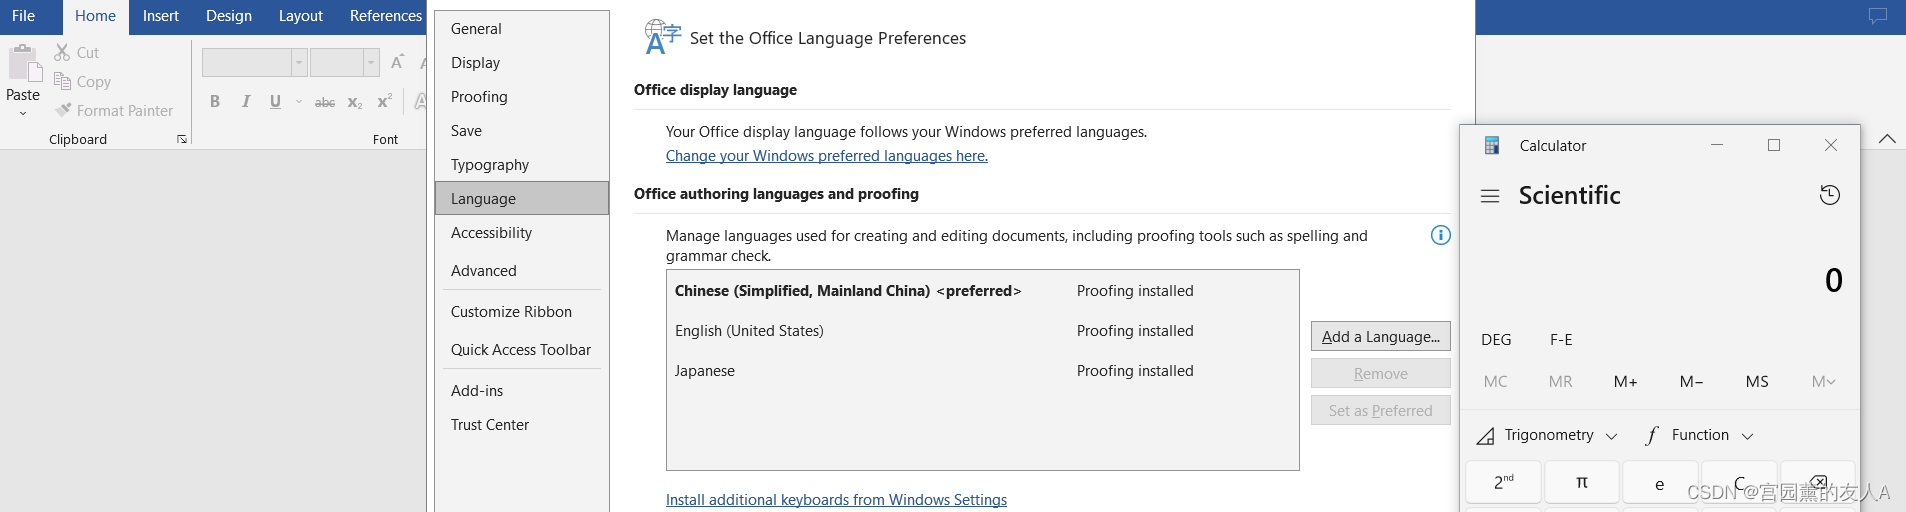Switch to the Layout ribbon tab
The height and width of the screenshot is (512, 1906).
coord(300,16)
